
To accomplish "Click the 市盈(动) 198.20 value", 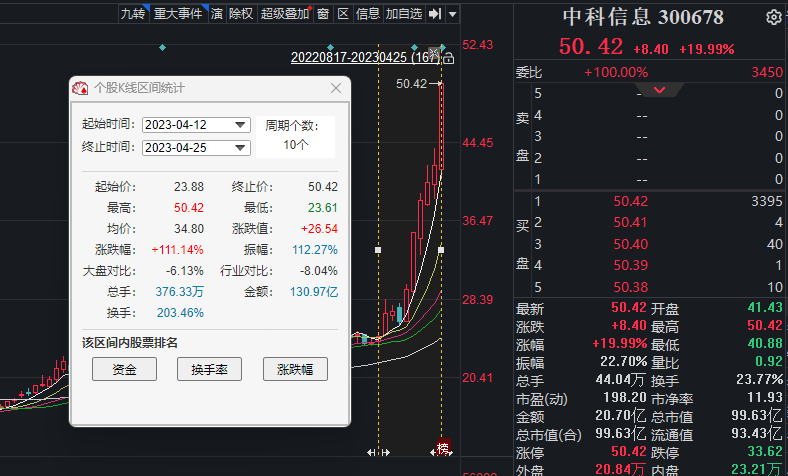I will pyautogui.click(x=625, y=398).
